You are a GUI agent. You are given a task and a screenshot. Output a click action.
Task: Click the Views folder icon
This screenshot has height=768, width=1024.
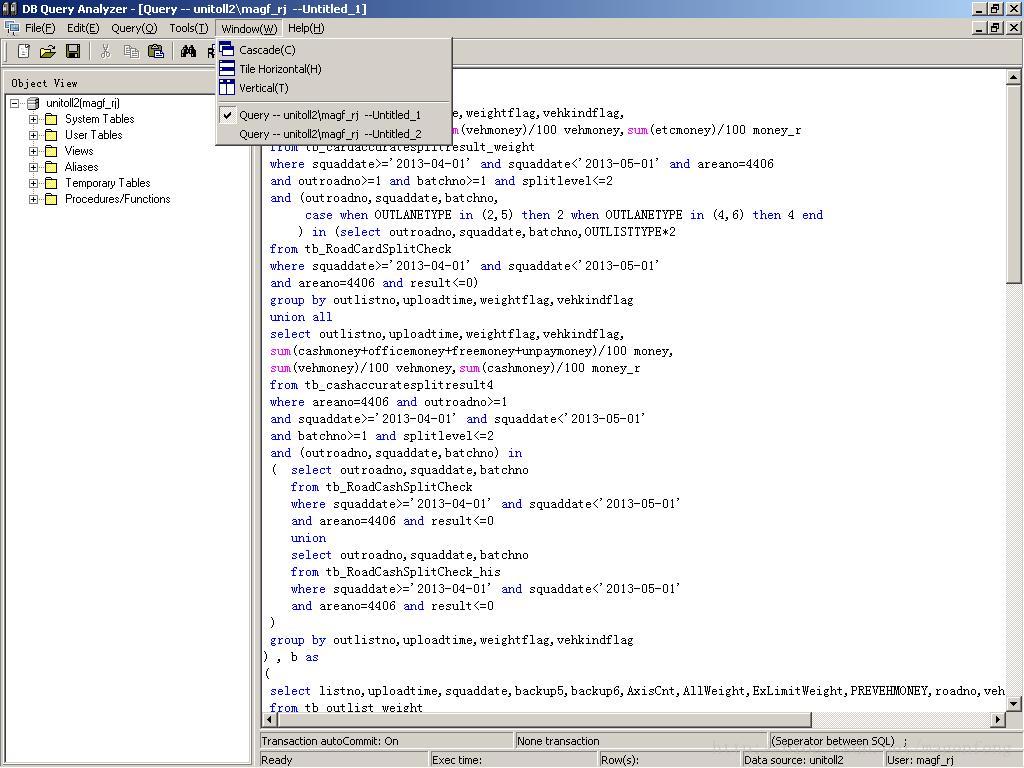click(51, 151)
